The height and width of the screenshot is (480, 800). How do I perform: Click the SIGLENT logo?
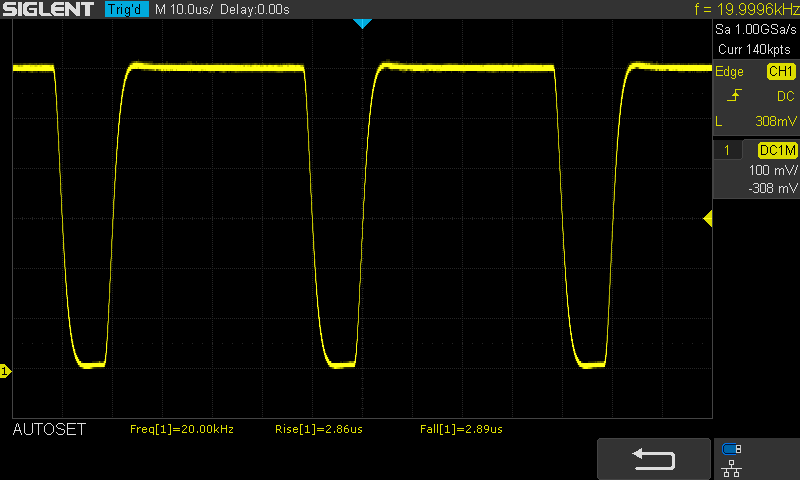pos(48,9)
